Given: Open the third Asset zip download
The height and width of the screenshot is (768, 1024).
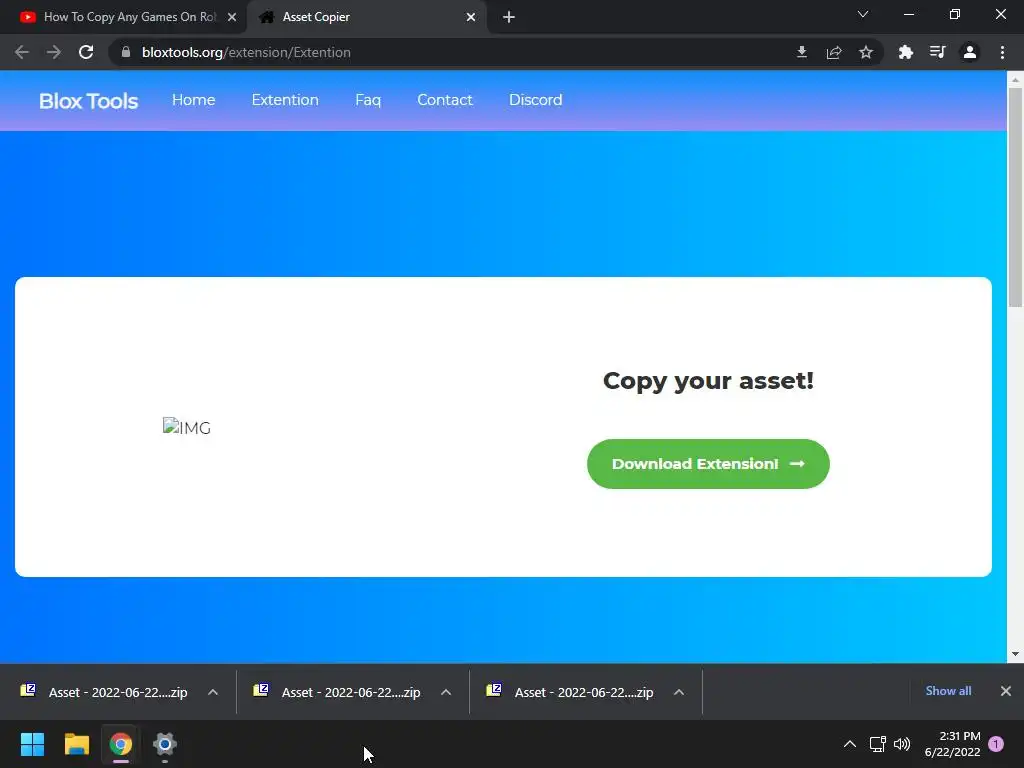Looking at the screenshot, I should point(570,692).
